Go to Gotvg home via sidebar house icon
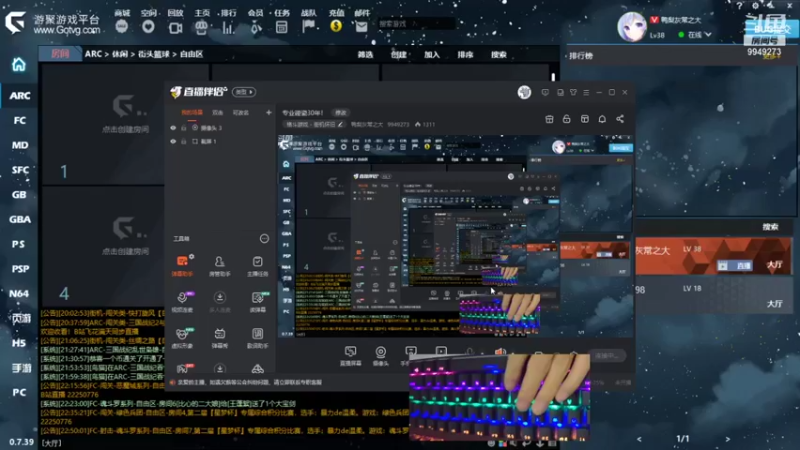The image size is (800, 450). click(19, 65)
